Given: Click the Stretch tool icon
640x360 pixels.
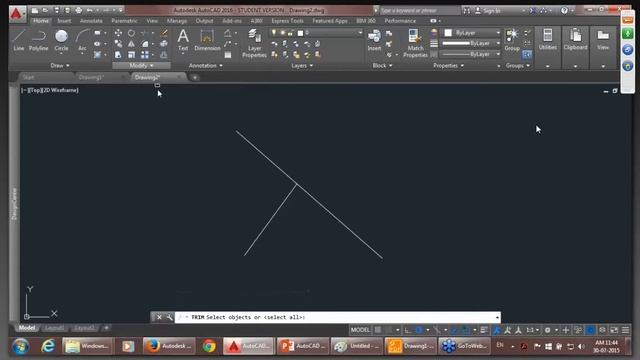Looking at the screenshot, I should coord(118,54).
